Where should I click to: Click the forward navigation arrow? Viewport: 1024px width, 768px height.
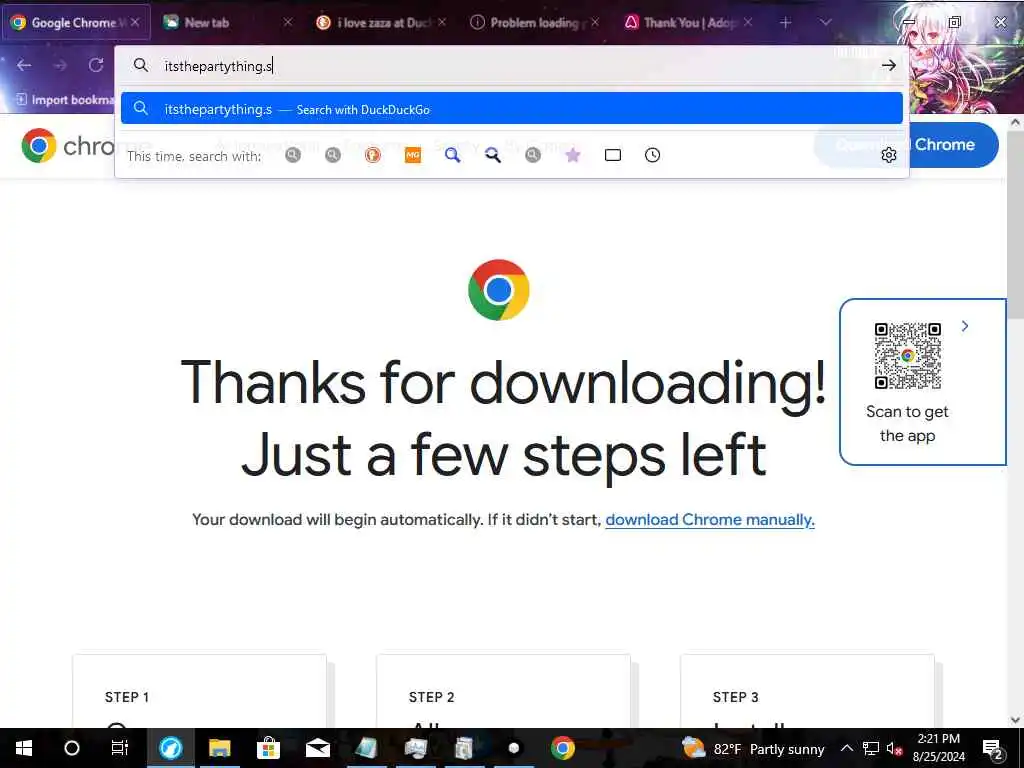pyautogui.click(x=60, y=65)
